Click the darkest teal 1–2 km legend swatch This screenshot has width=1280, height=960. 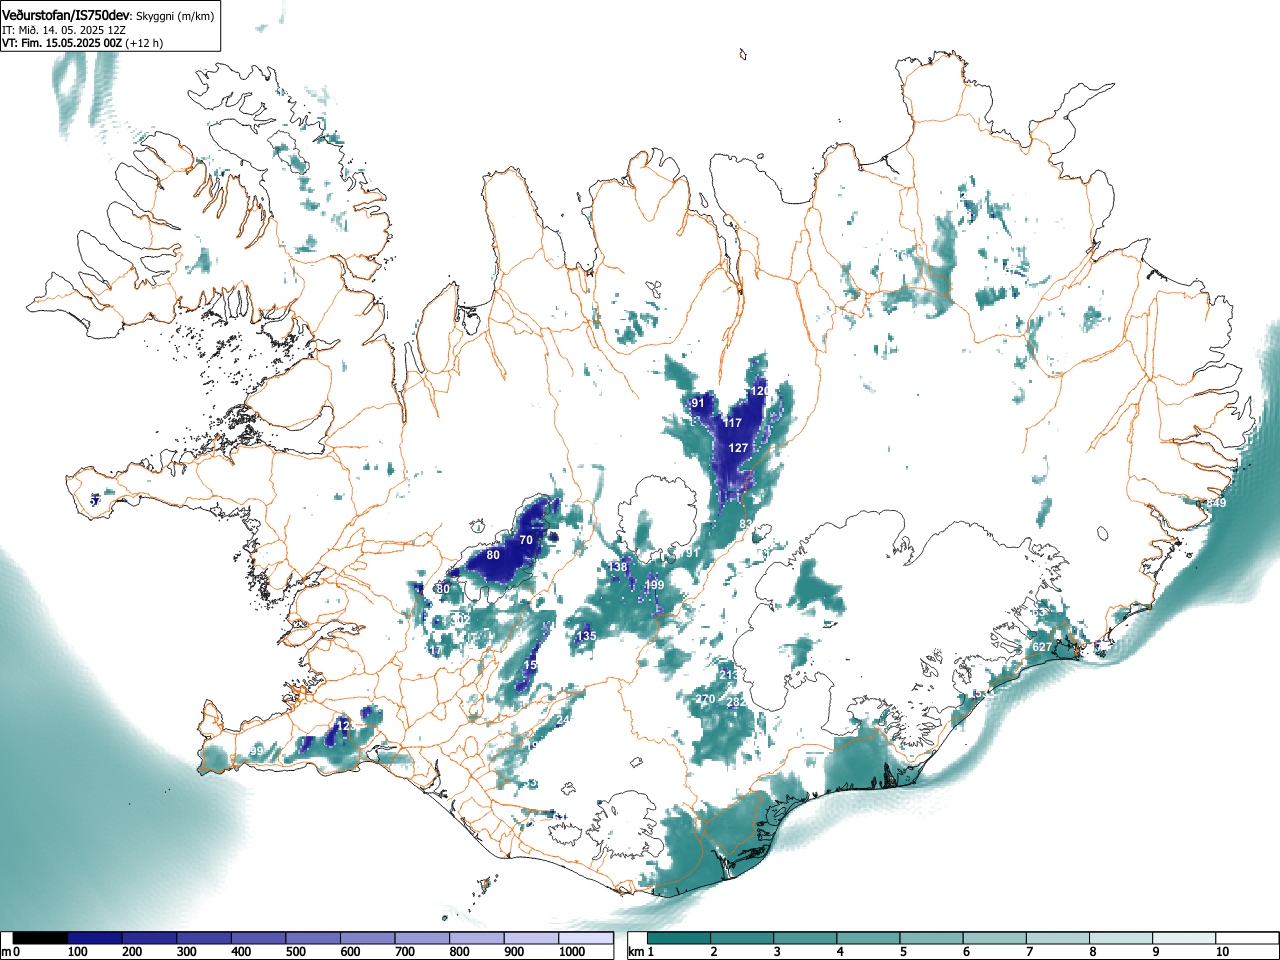pyautogui.click(x=680, y=938)
